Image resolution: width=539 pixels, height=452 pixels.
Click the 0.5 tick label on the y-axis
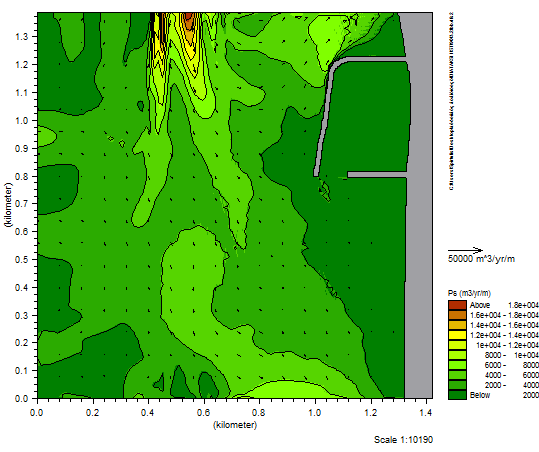(21, 260)
